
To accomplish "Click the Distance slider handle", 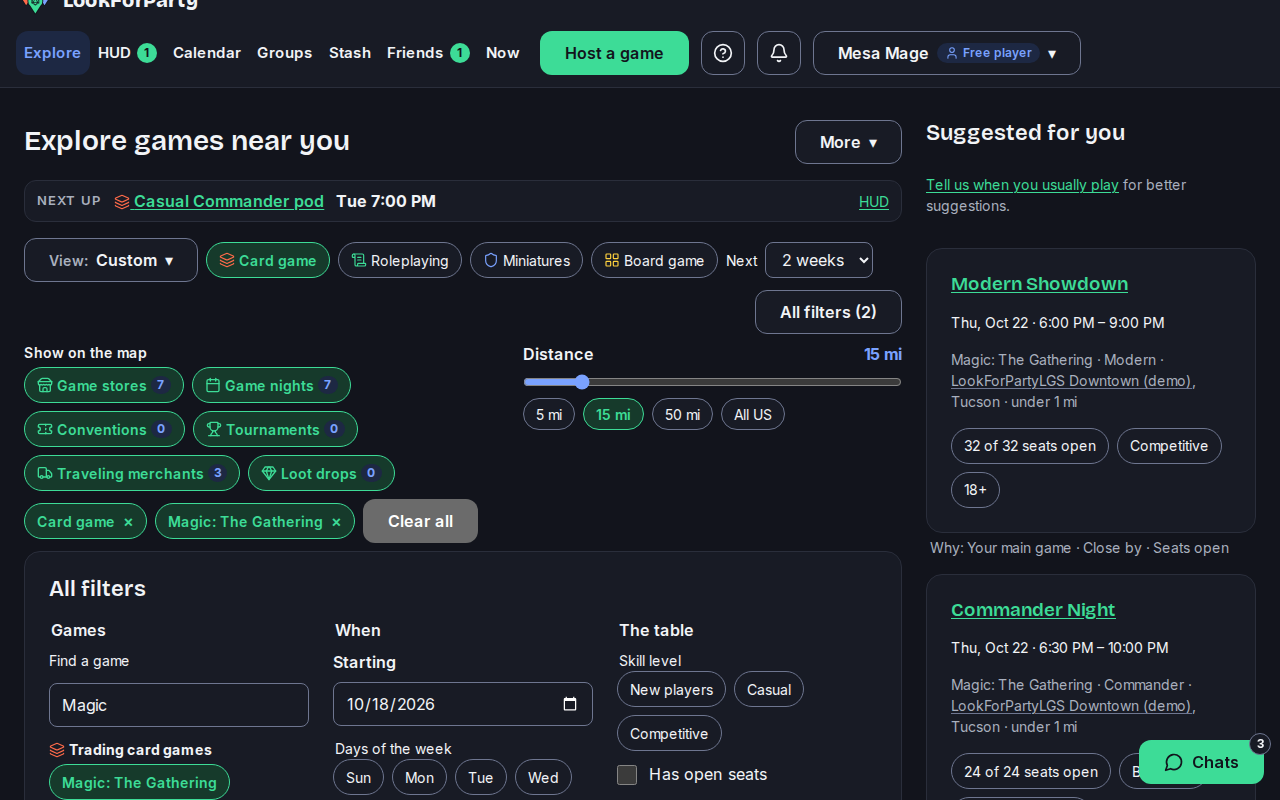I will [x=582, y=382].
